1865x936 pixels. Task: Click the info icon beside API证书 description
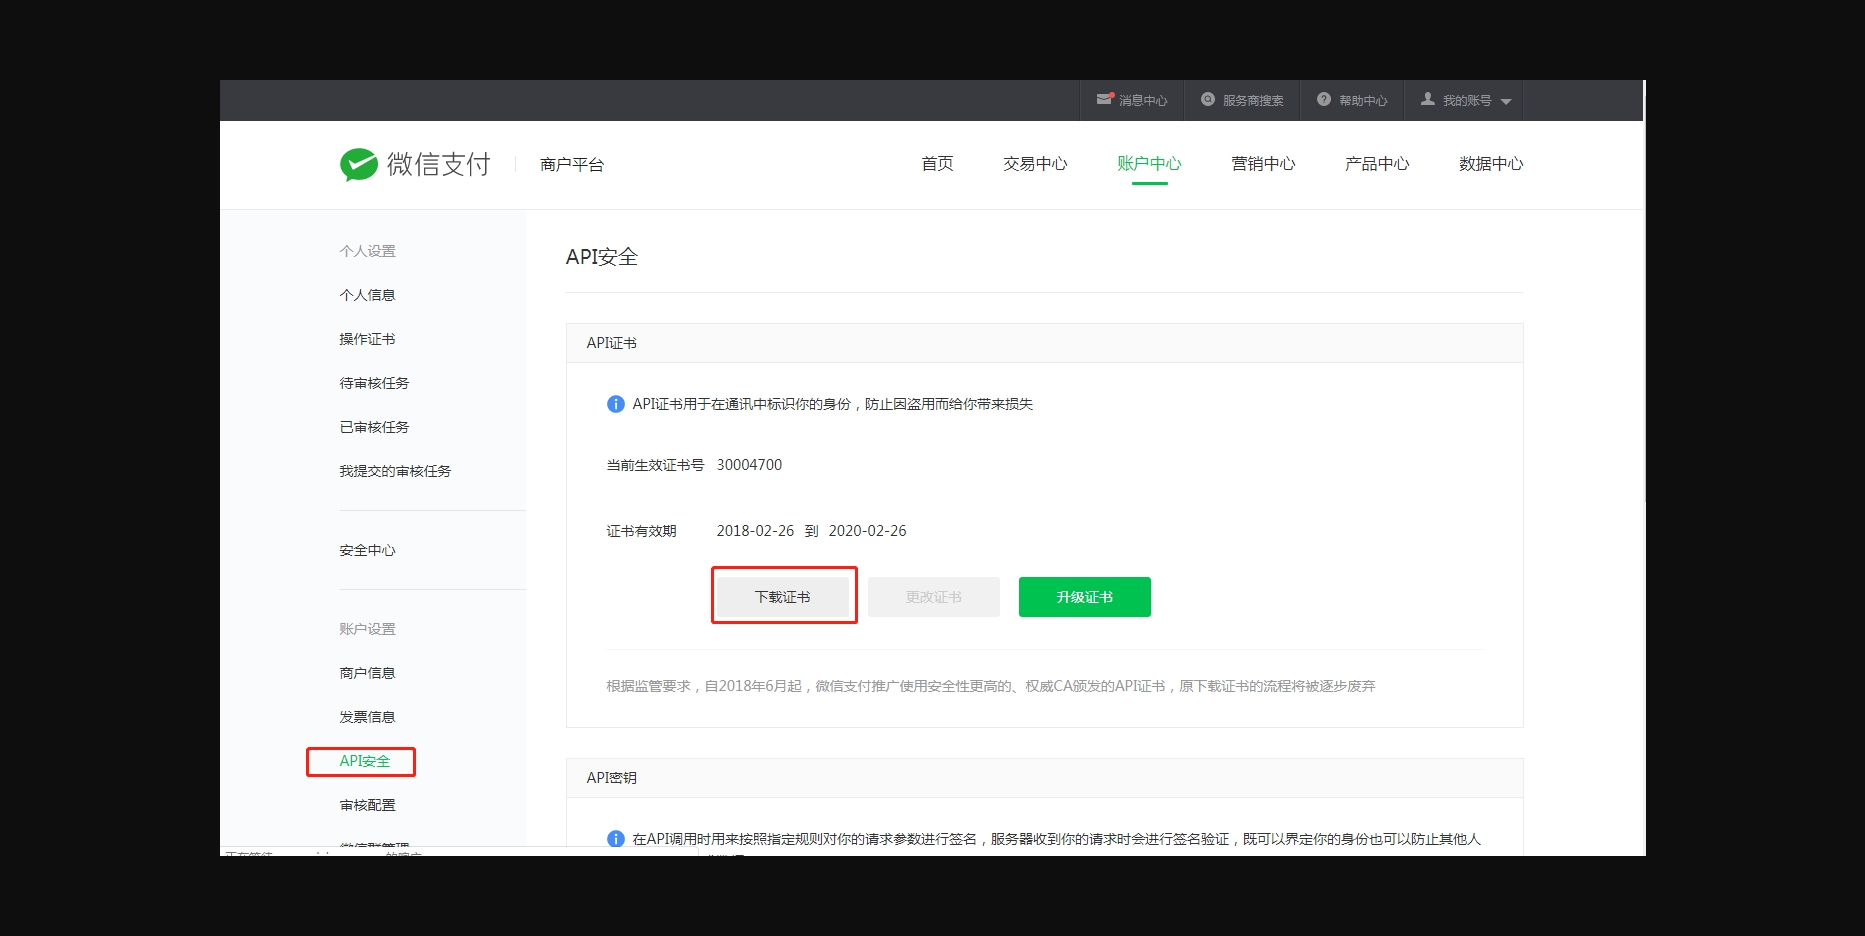coord(616,404)
